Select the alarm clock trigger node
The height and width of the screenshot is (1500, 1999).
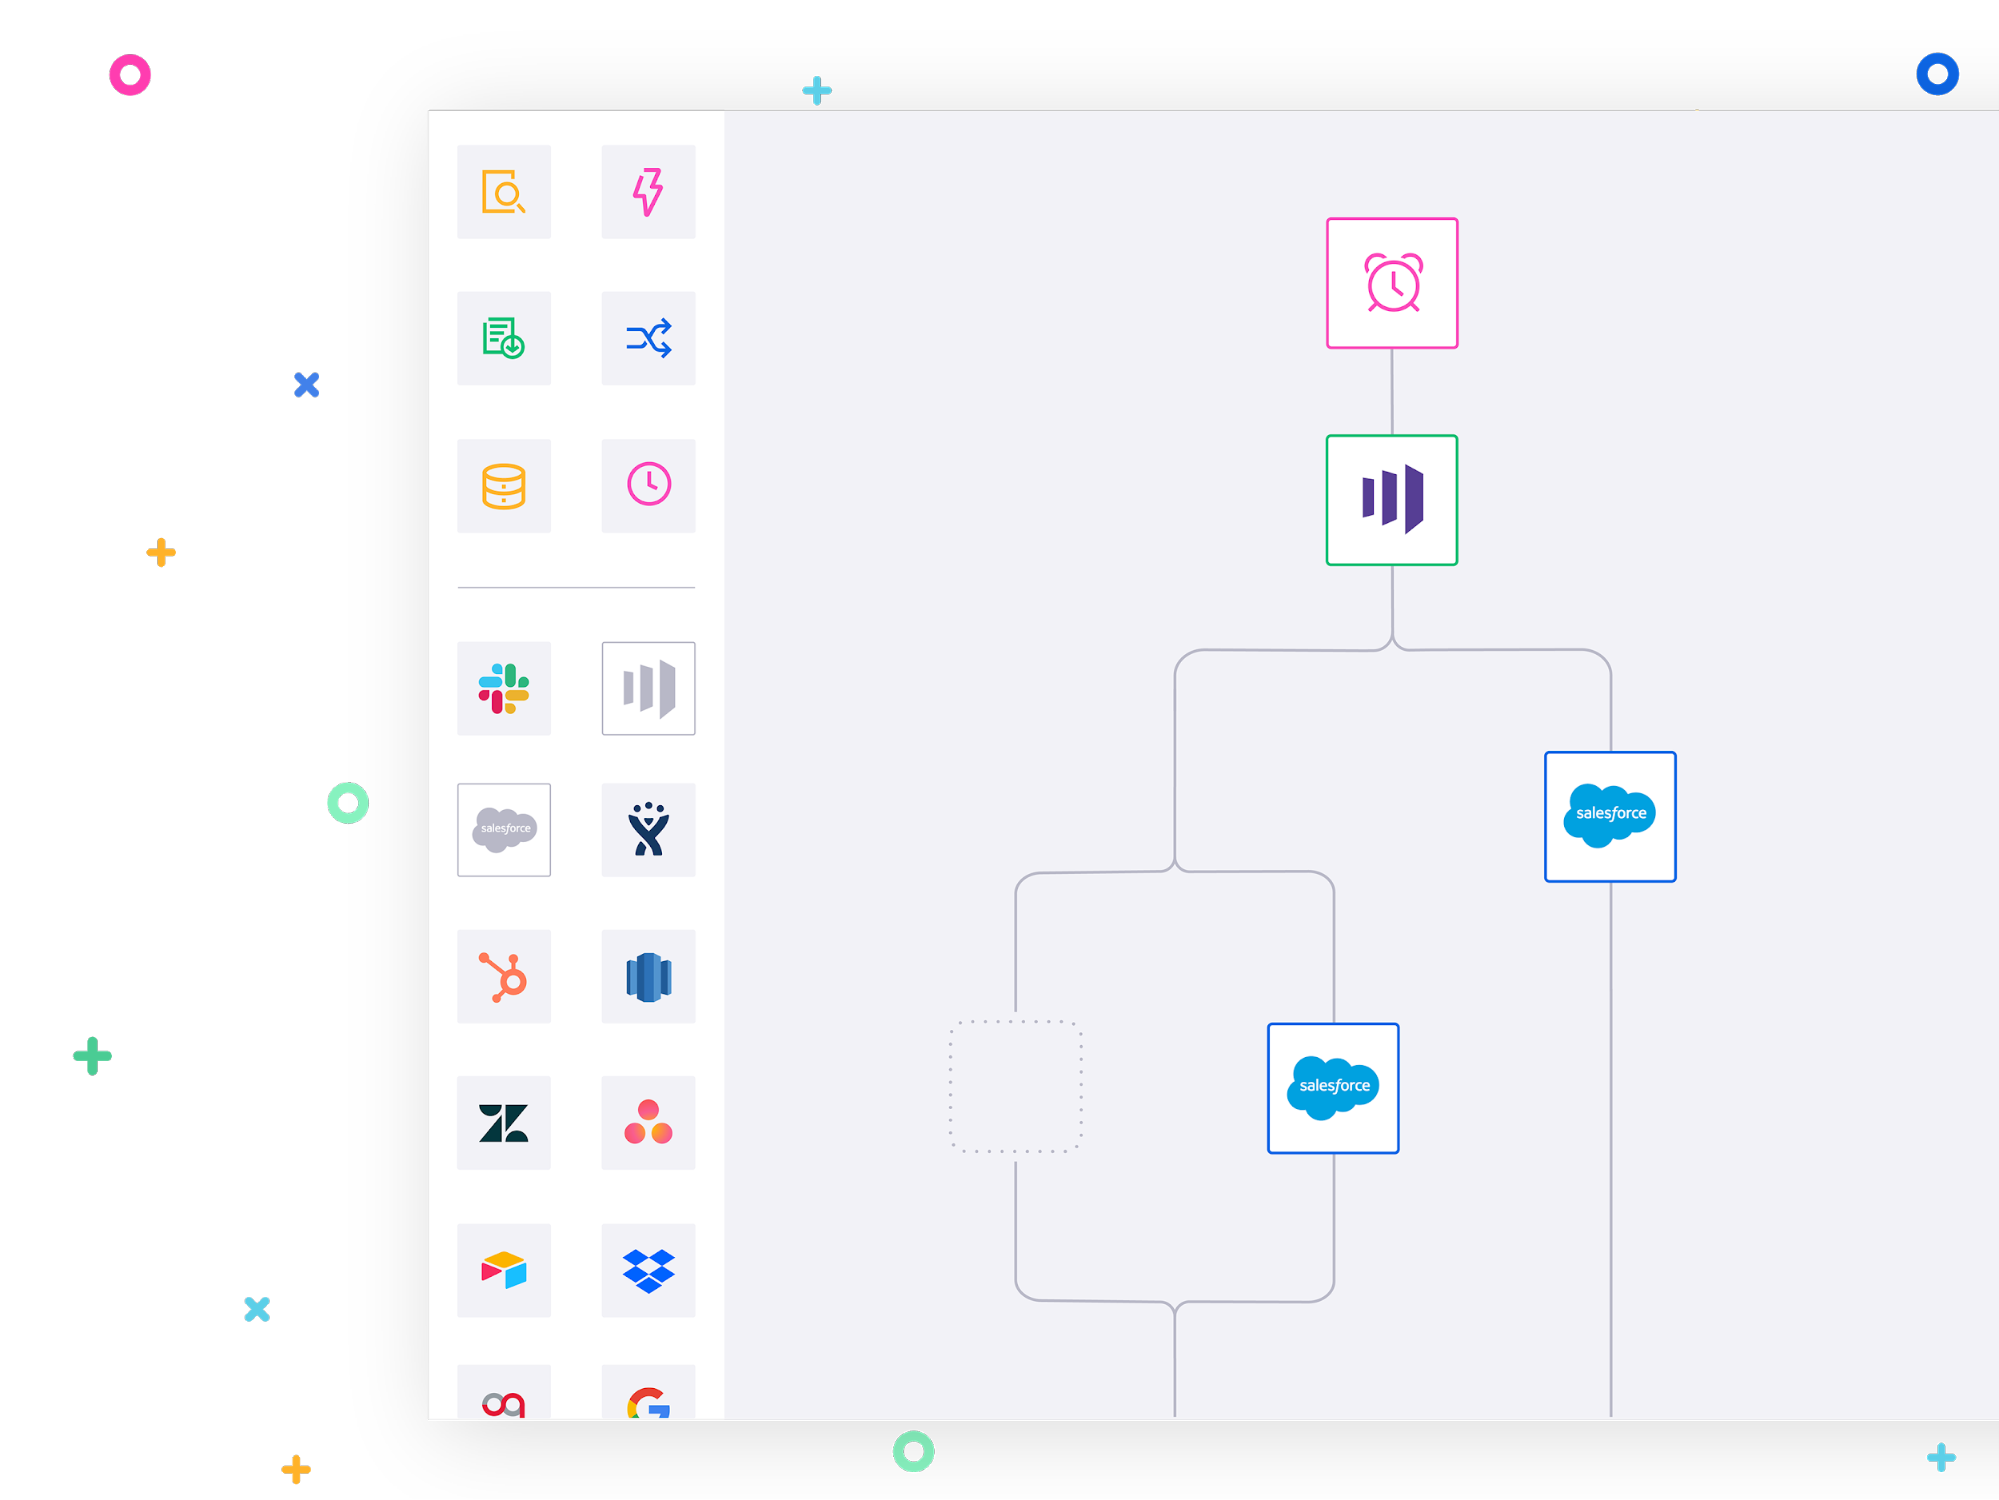1391,283
